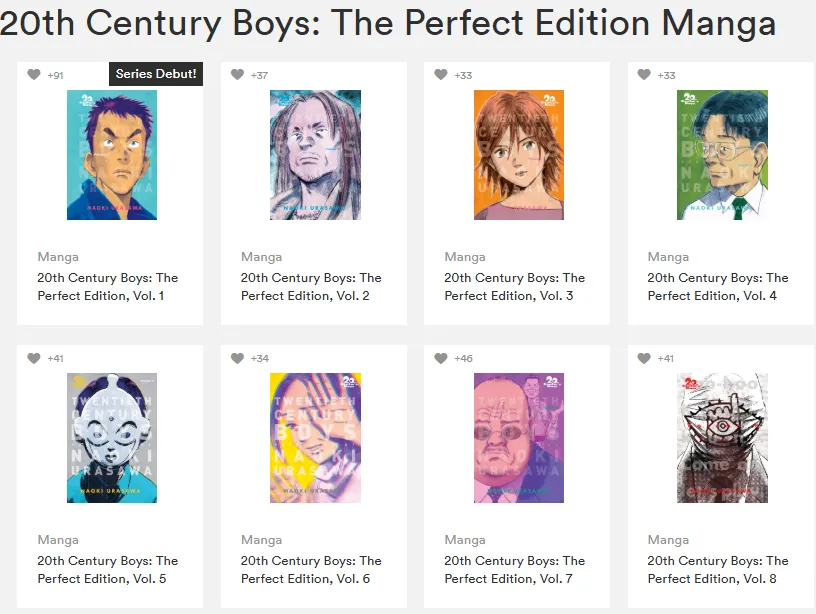Open the orange Vol. 3 cover
Viewport: 816px width, 614px height.
click(x=518, y=155)
